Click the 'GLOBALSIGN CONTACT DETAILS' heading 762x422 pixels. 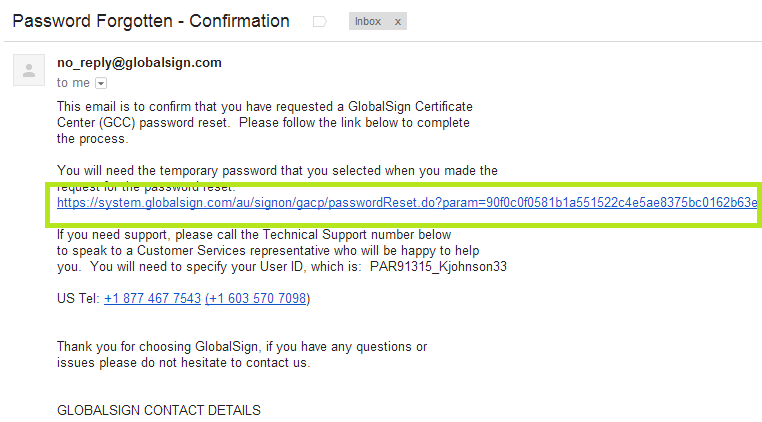click(x=159, y=410)
